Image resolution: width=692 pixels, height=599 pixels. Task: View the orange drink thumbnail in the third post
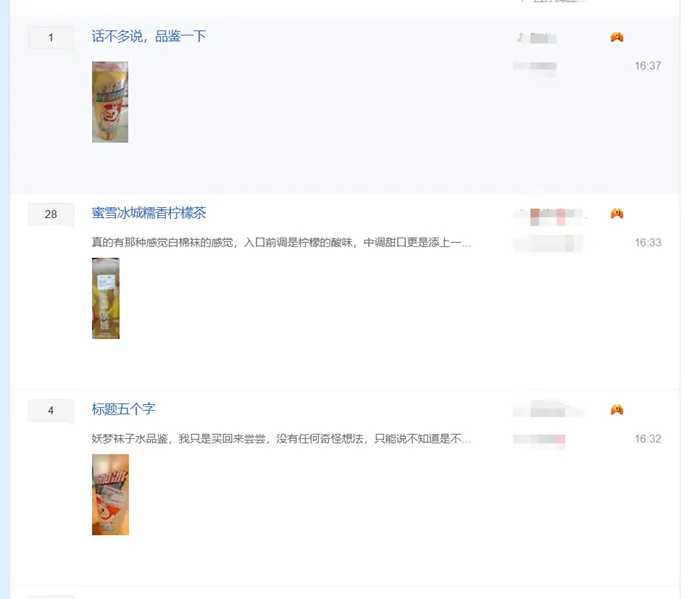110,494
